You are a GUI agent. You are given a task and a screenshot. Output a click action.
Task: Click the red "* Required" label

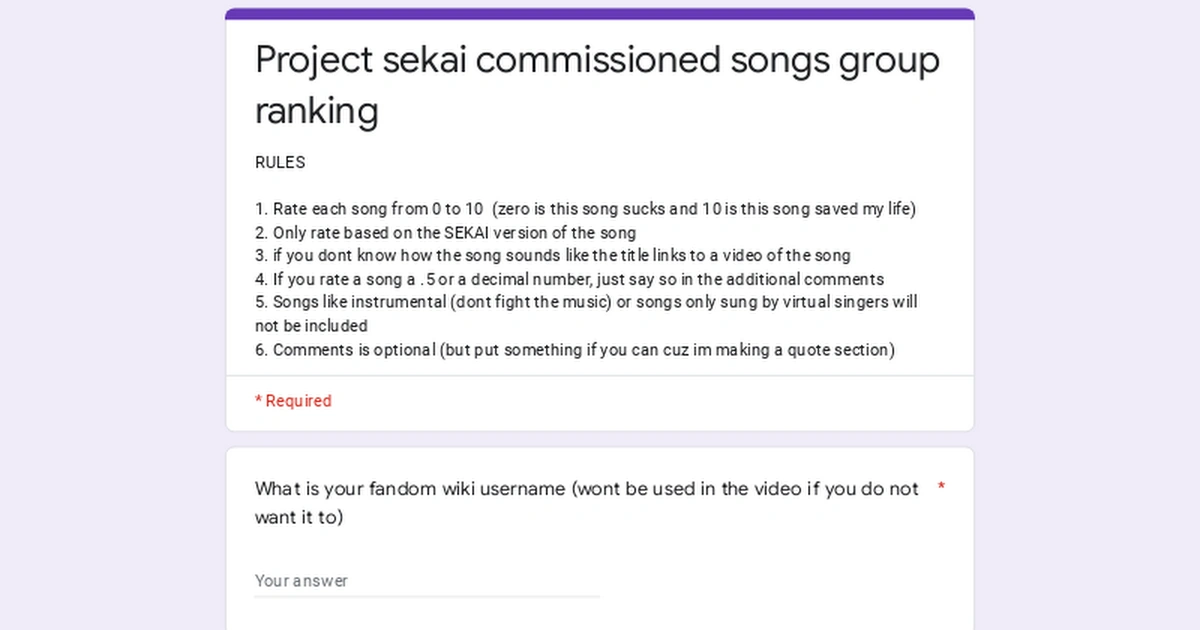click(x=293, y=400)
